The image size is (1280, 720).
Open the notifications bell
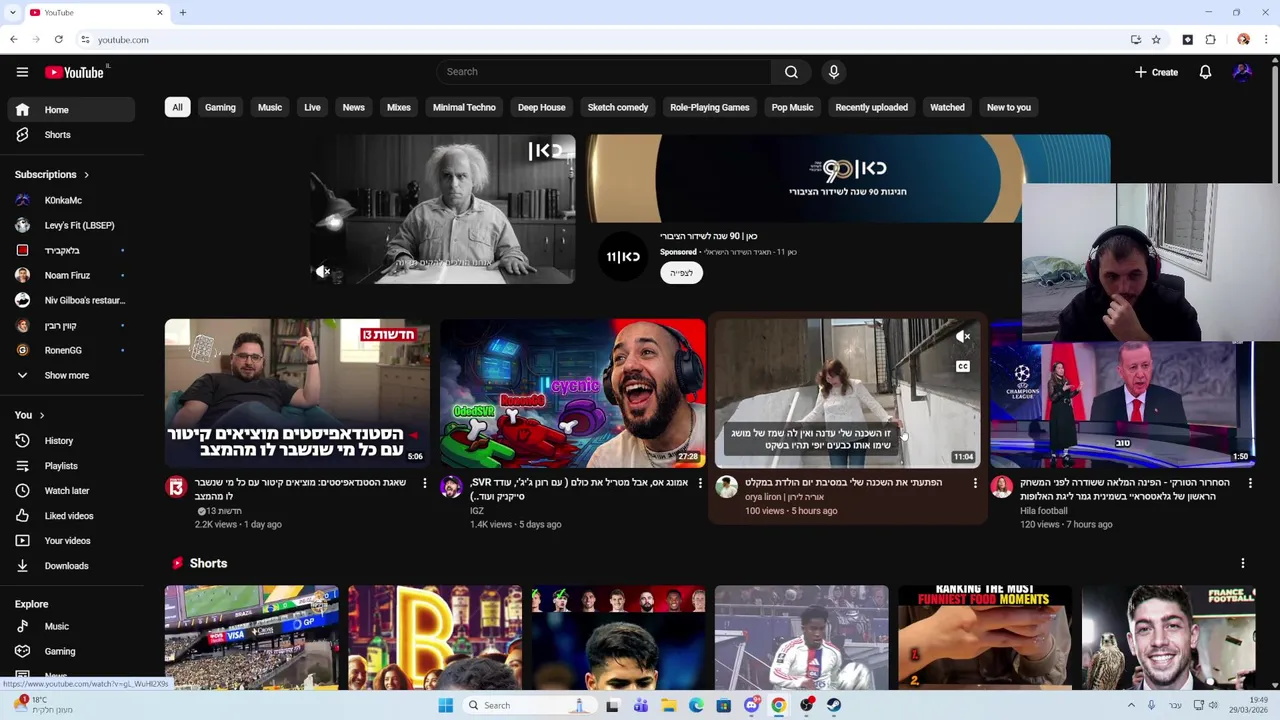[x=1205, y=72]
